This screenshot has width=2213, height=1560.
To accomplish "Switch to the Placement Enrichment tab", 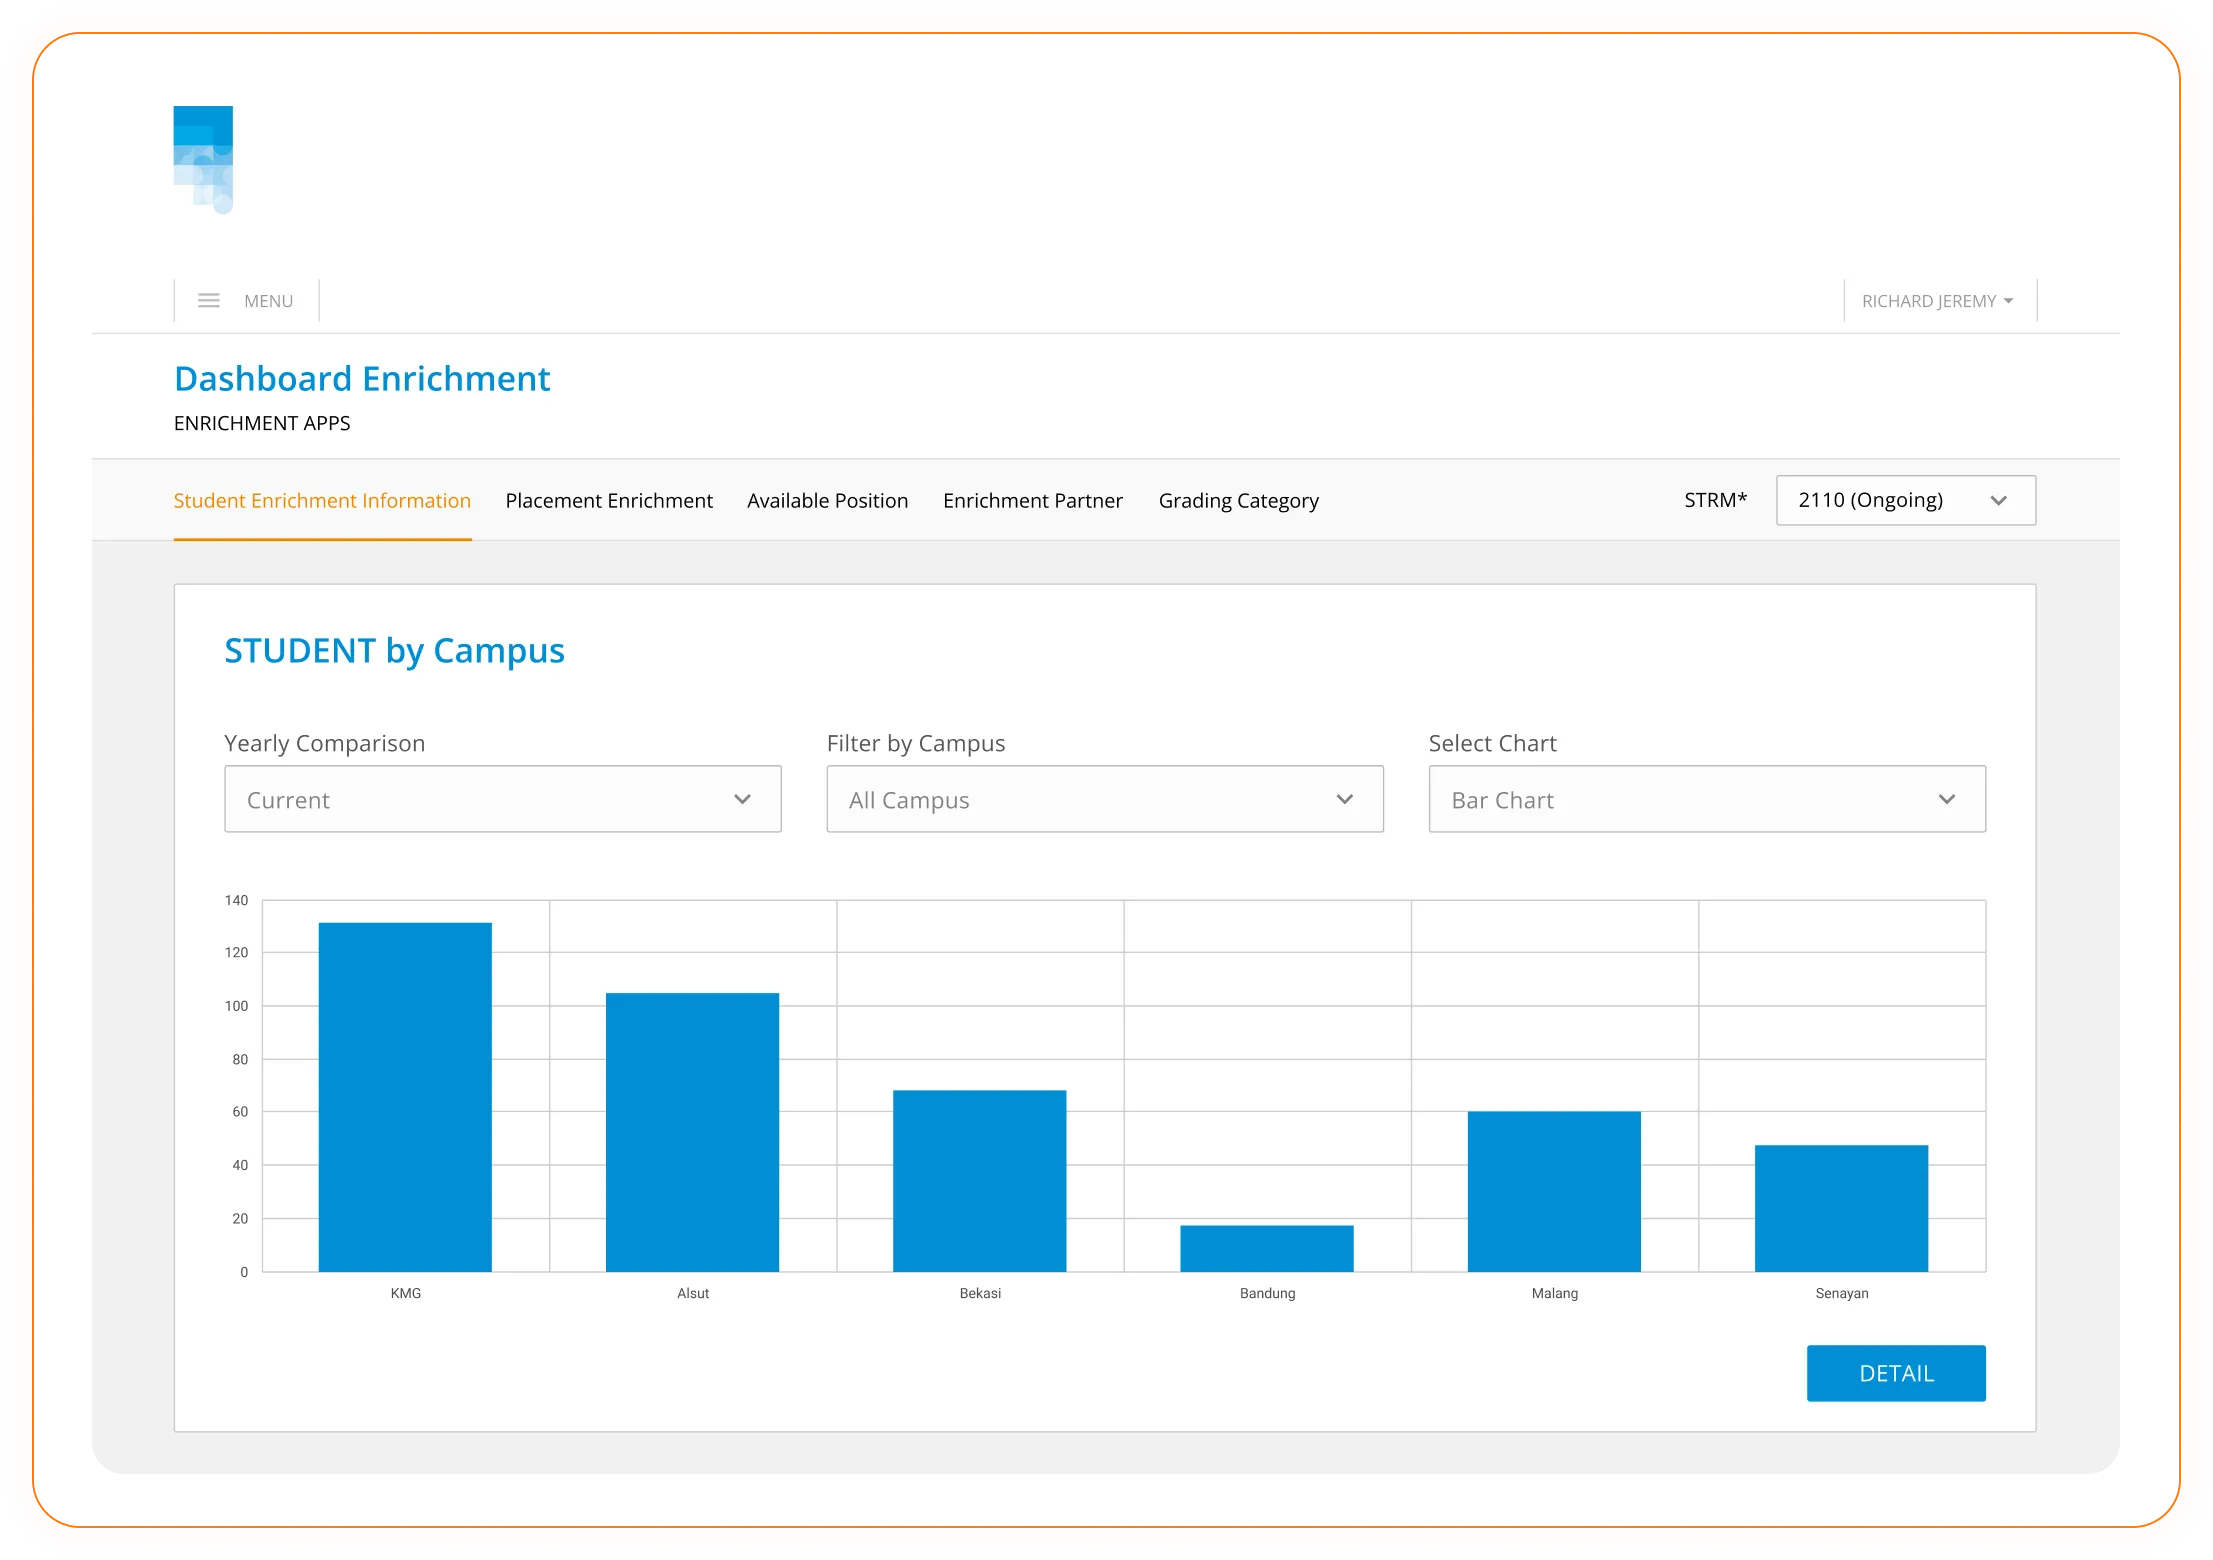I will coord(609,501).
